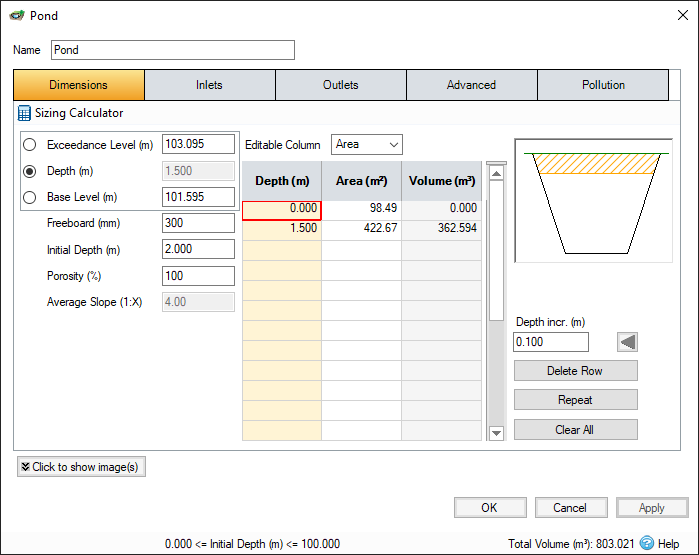The image size is (699, 555).
Task: Select the Exceedance Level radio button
Action: tap(30, 144)
